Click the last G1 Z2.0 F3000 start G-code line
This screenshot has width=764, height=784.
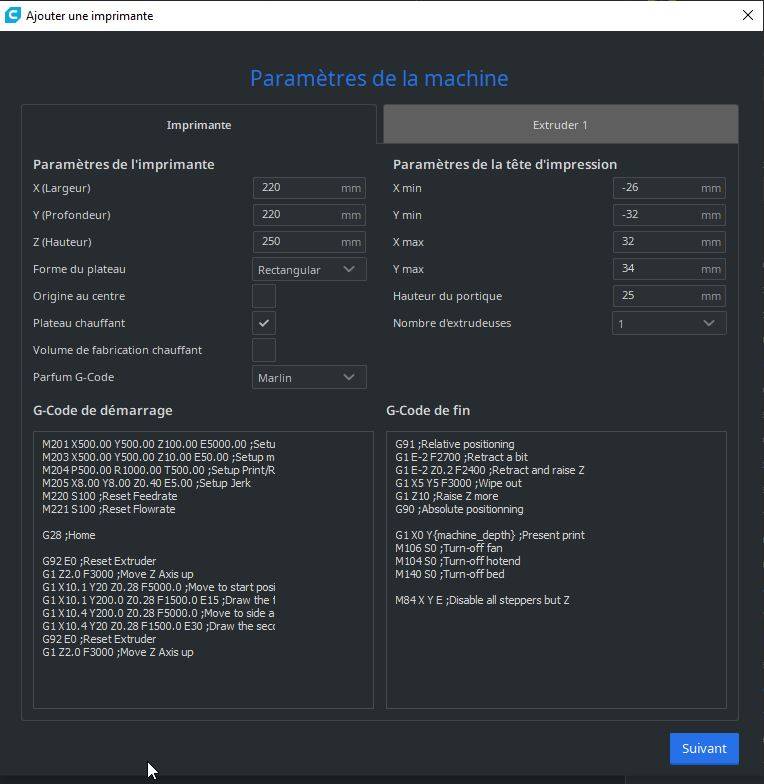[x=118, y=652]
